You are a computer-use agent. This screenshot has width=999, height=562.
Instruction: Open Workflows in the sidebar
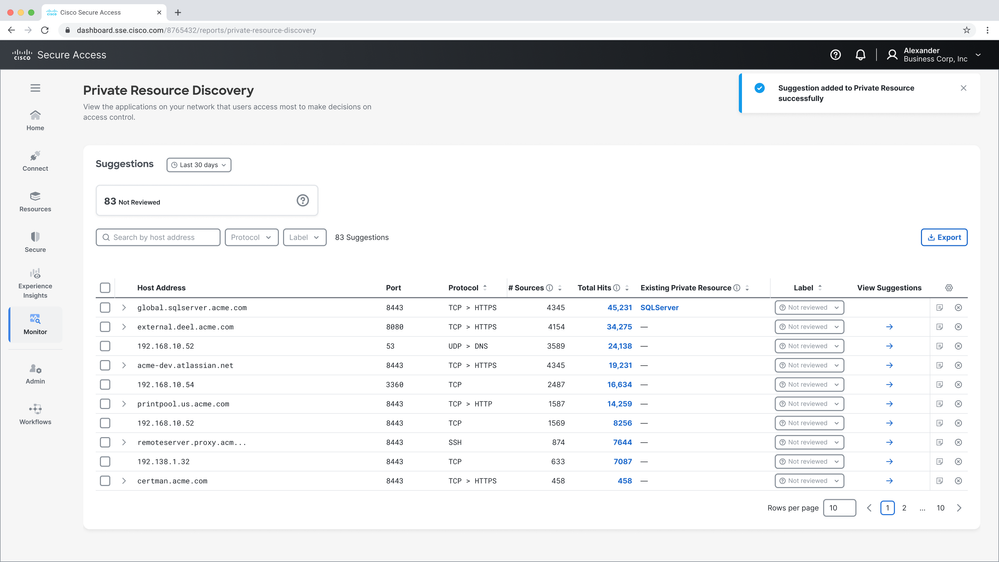(x=35, y=414)
